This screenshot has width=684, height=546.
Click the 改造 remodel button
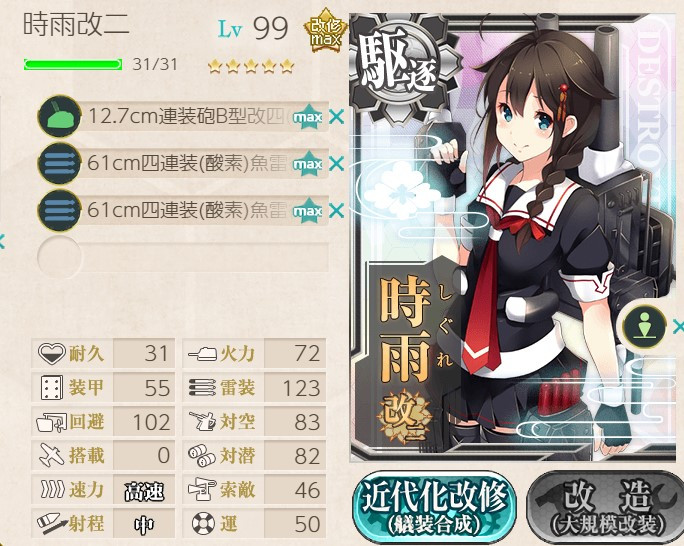coord(606,508)
